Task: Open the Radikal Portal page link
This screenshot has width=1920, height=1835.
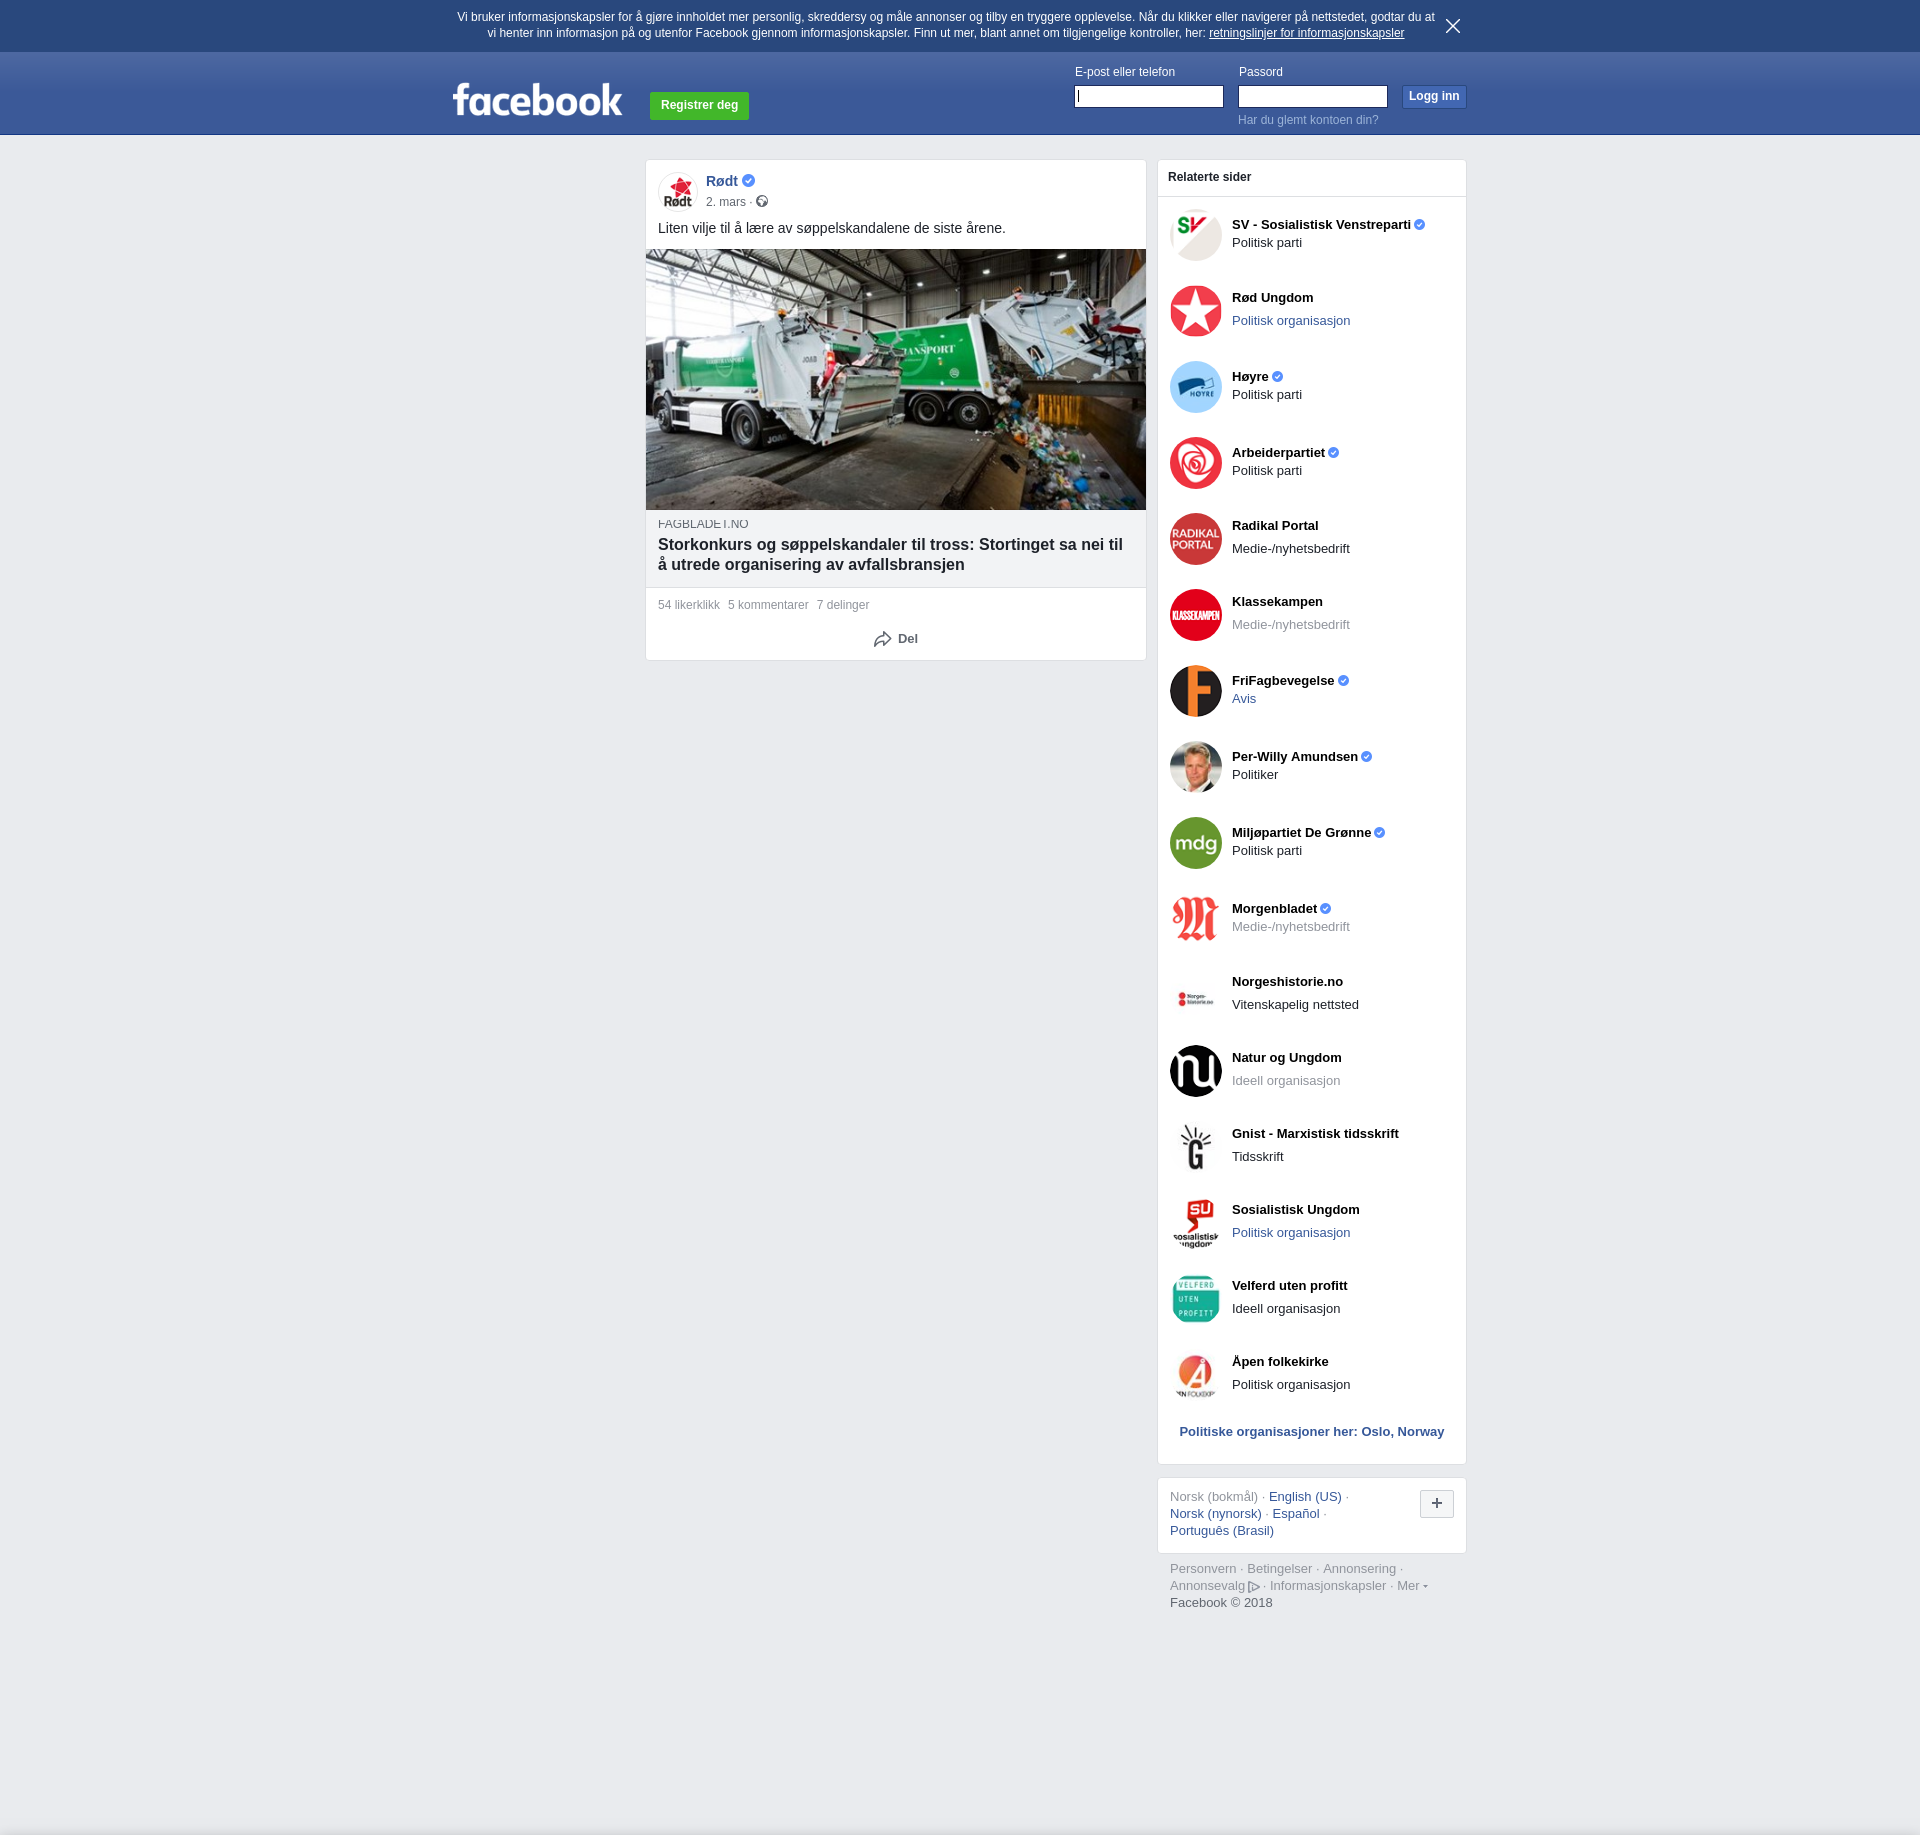Action: pyautogui.click(x=1275, y=526)
